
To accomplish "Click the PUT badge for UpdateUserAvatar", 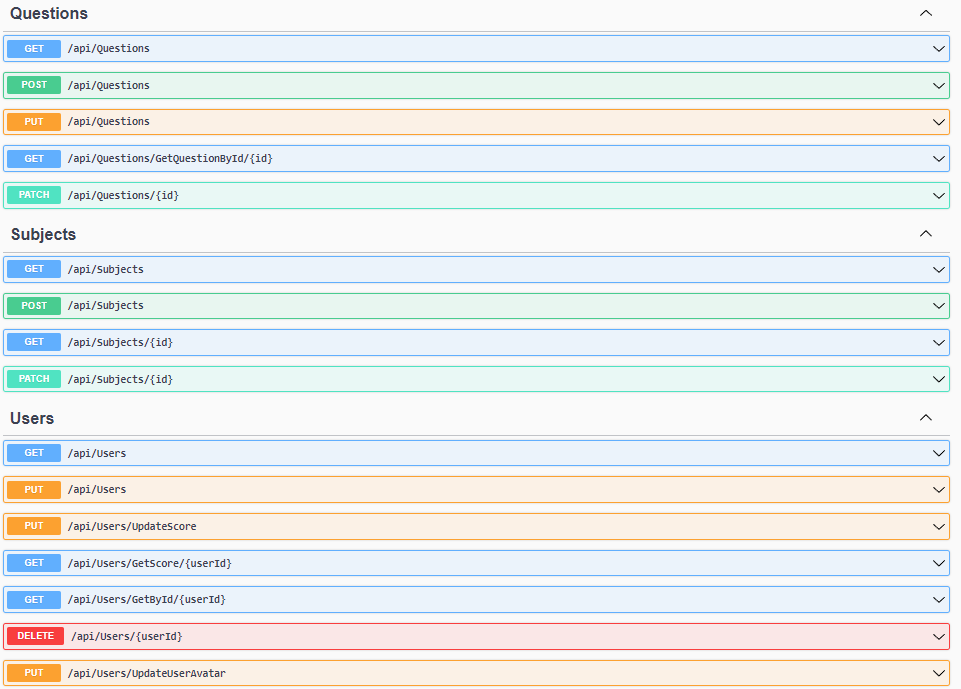I will 34,673.
